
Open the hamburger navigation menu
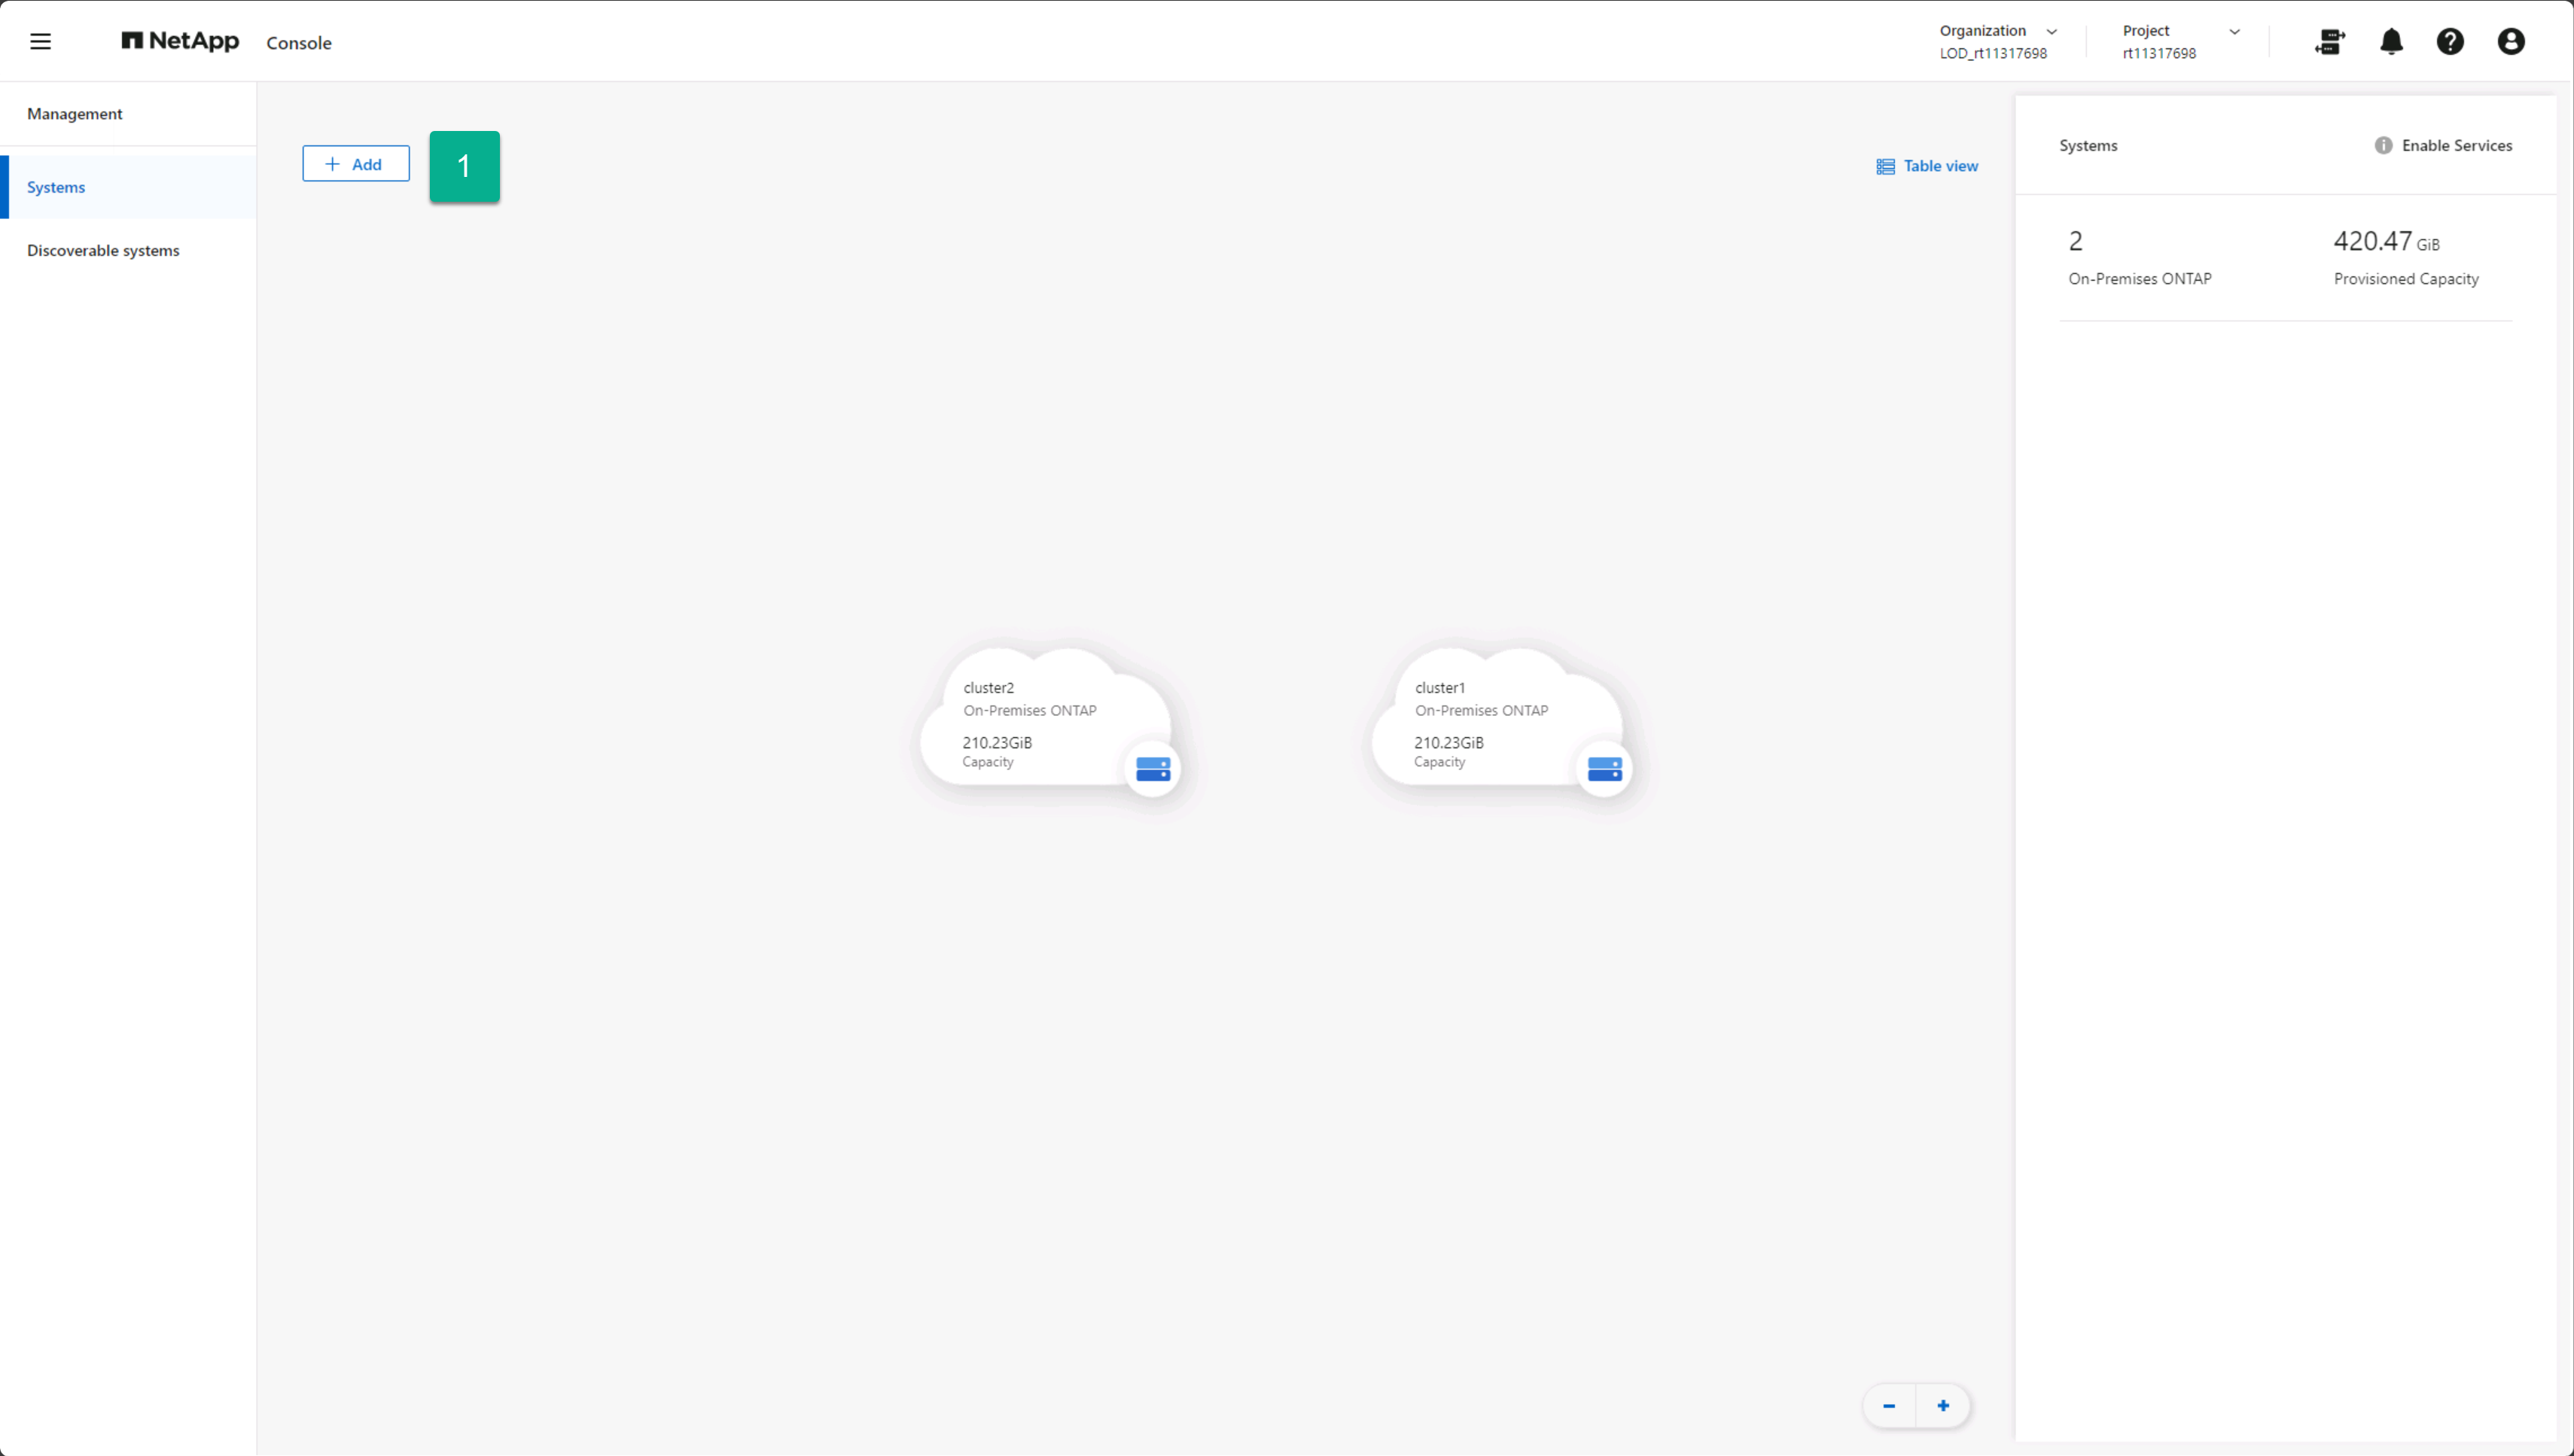tap(40, 41)
